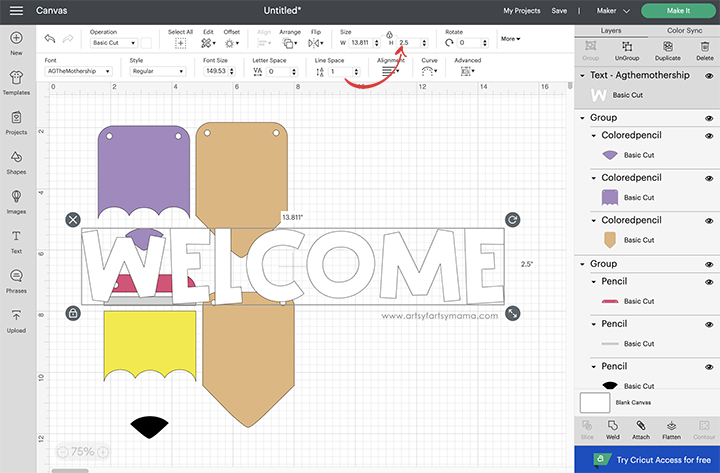Hide the first Group layer
The image size is (720, 473).
709,118
